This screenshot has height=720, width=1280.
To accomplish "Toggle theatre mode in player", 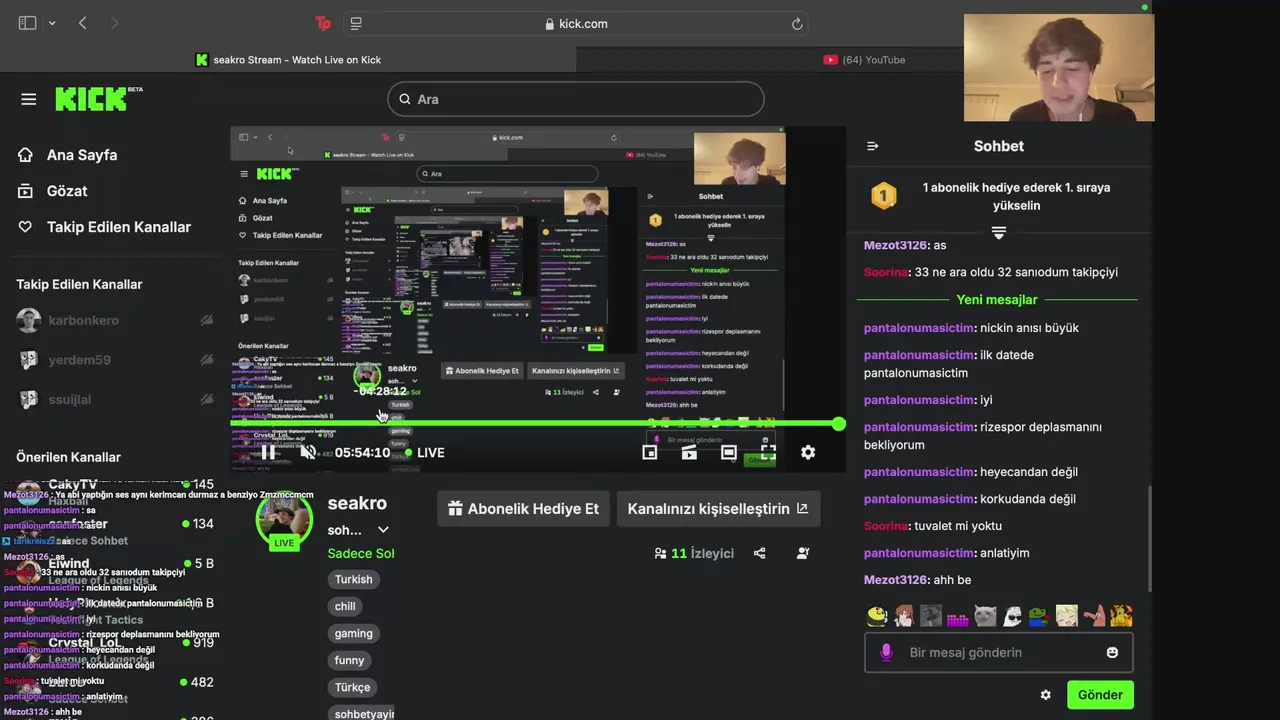I will [729, 452].
